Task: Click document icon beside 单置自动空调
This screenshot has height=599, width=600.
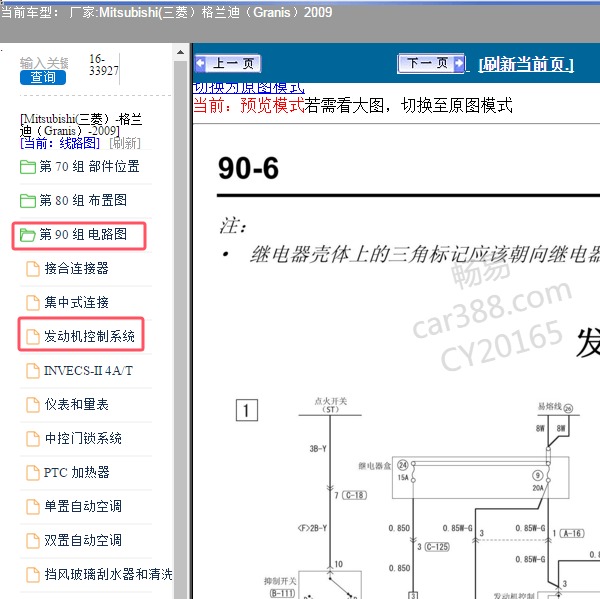Action: point(33,506)
